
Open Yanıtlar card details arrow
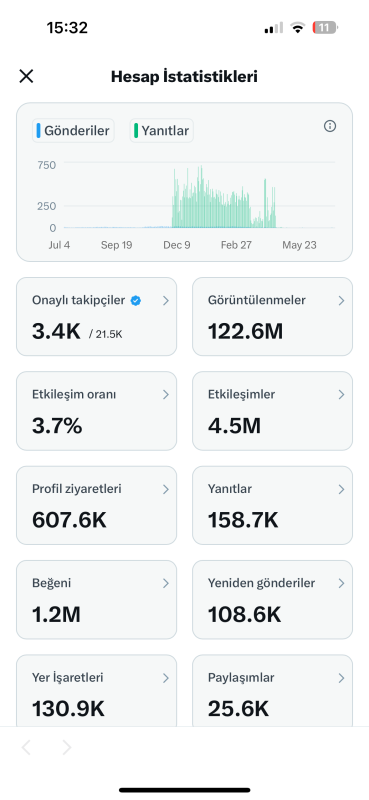(x=341, y=489)
